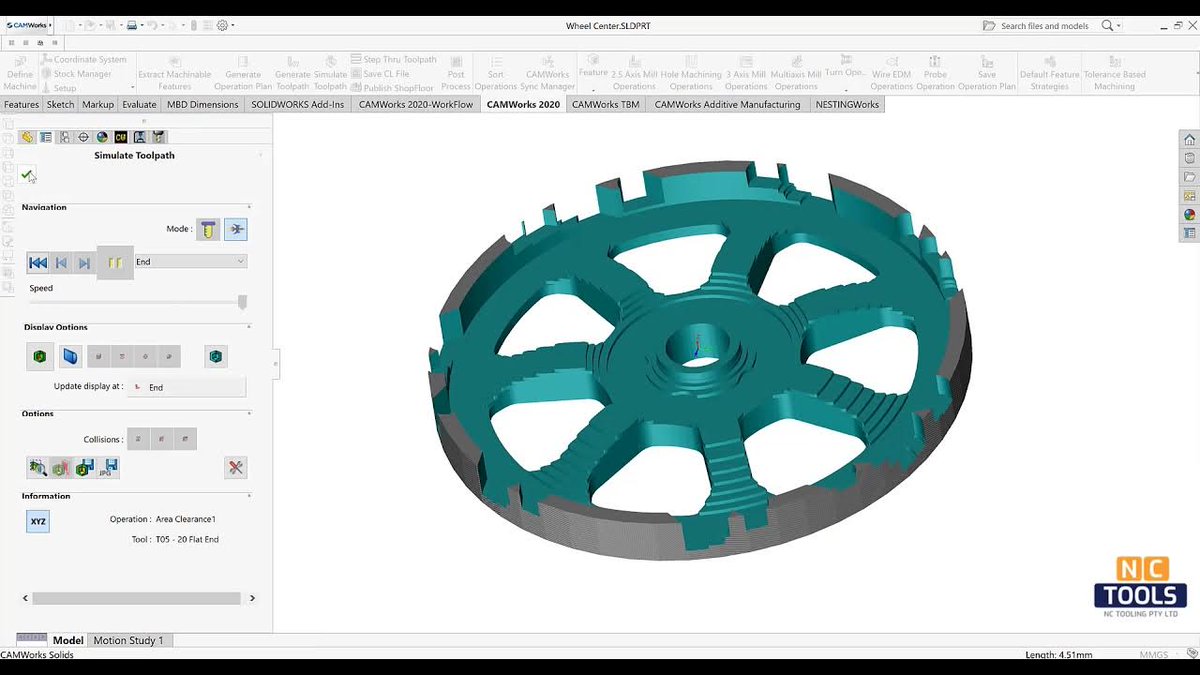The height and width of the screenshot is (675, 1200).
Task: Save simulation image as JPG
Action: [x=109, y=467]
